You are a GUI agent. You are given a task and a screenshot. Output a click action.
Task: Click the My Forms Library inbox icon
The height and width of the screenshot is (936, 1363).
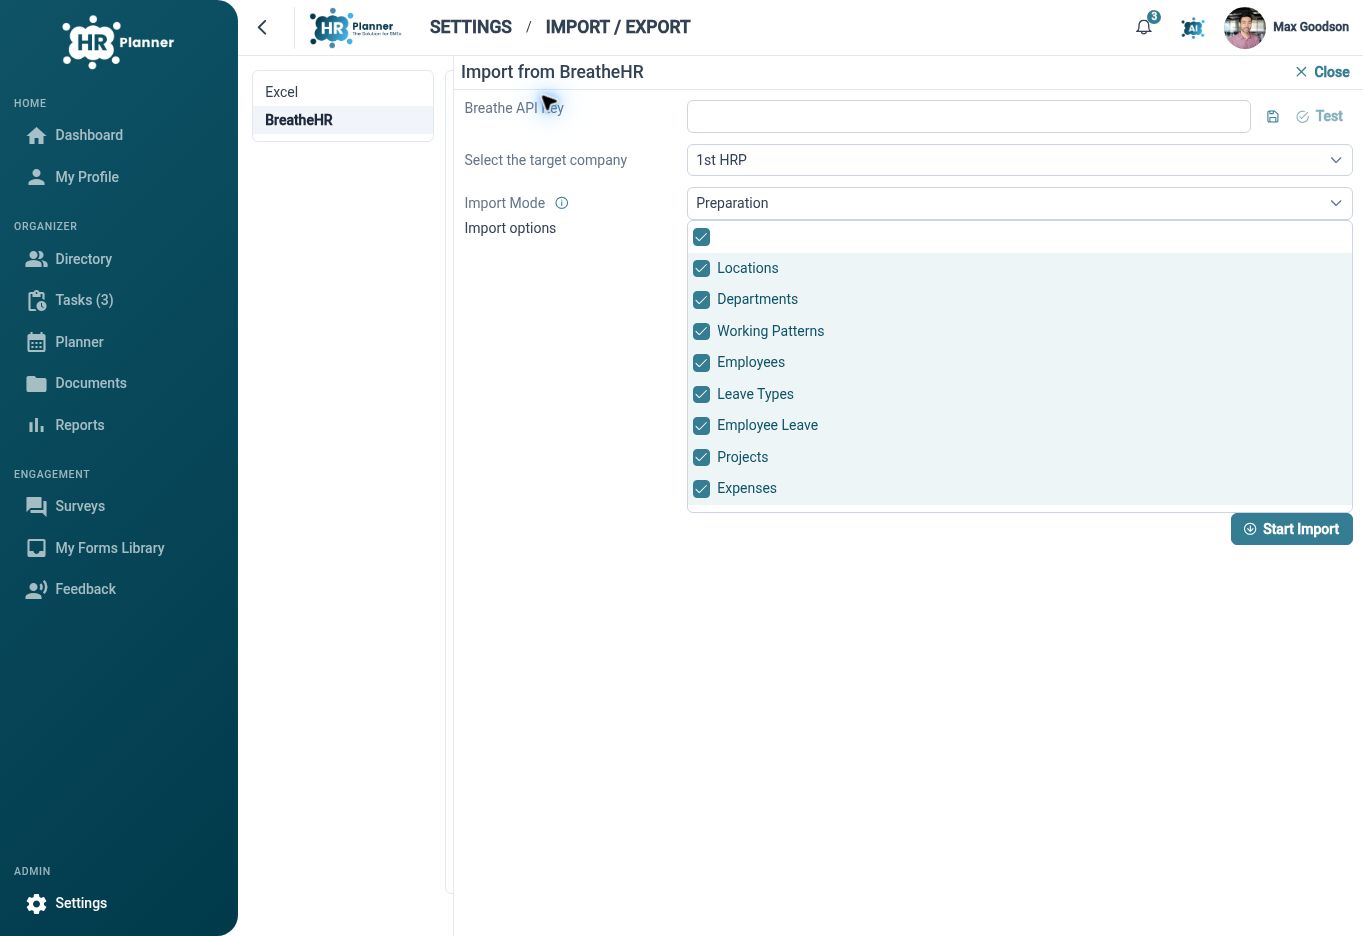37,548
